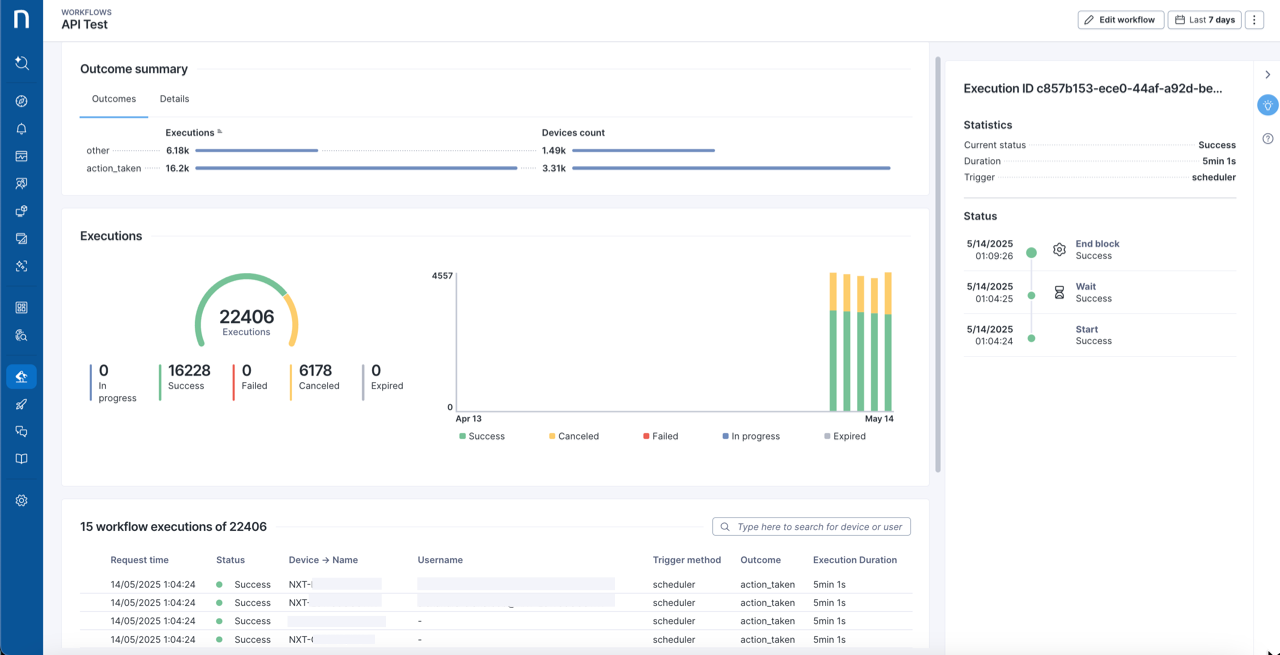
Task: Toggle the Canceled legend in the chart
Action: [573, 436]
